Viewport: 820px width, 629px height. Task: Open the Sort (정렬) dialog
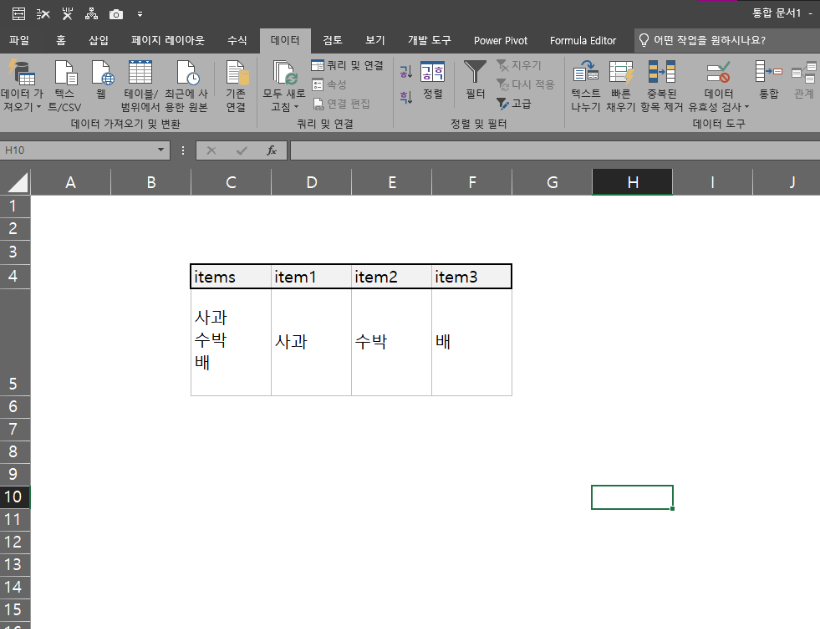click(432, 79)
